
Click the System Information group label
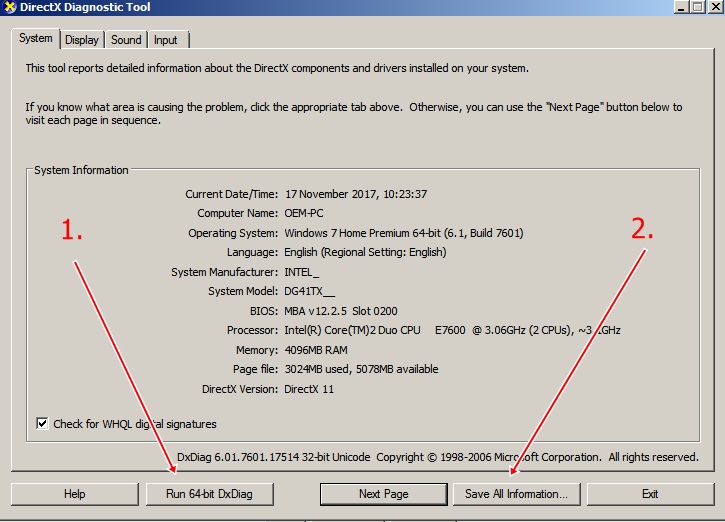pos(81,170)
